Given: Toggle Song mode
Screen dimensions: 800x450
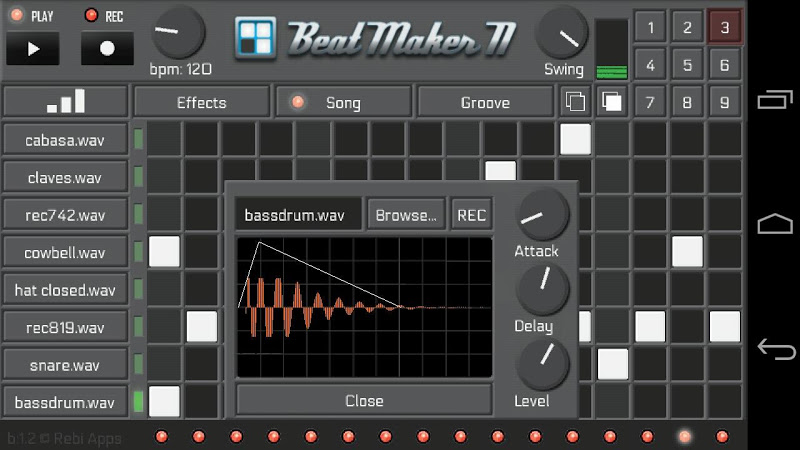Looking at the screenshot, I should tap(343, 103).
